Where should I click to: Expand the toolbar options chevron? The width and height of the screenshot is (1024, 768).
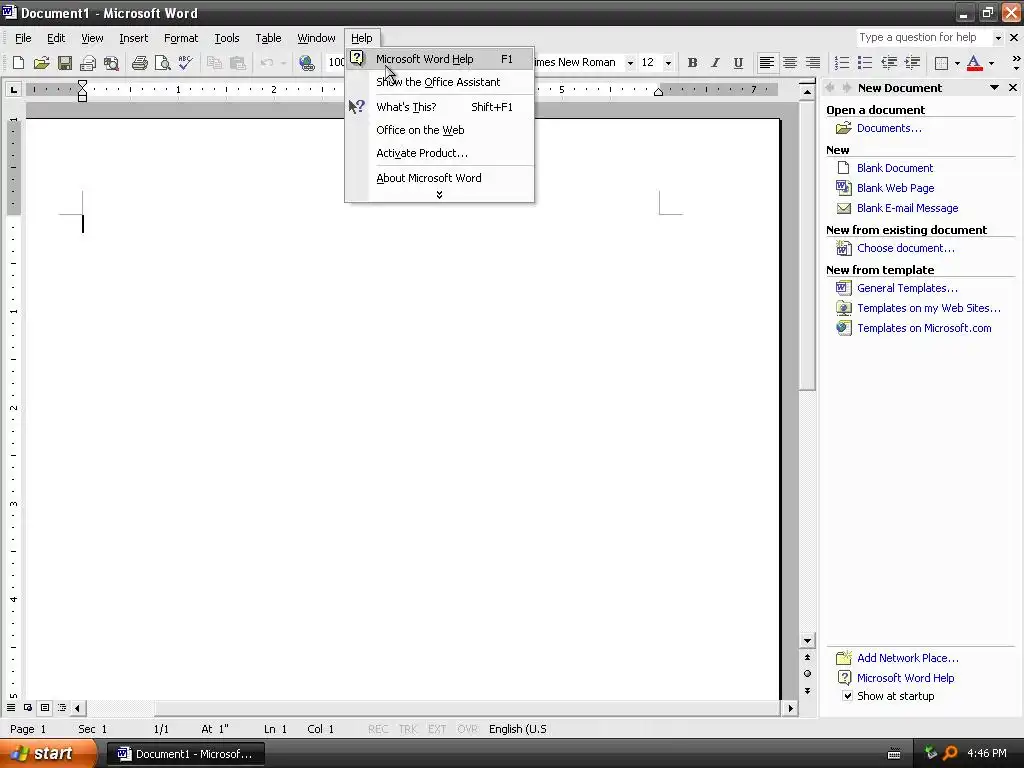tap(1016, 63)
